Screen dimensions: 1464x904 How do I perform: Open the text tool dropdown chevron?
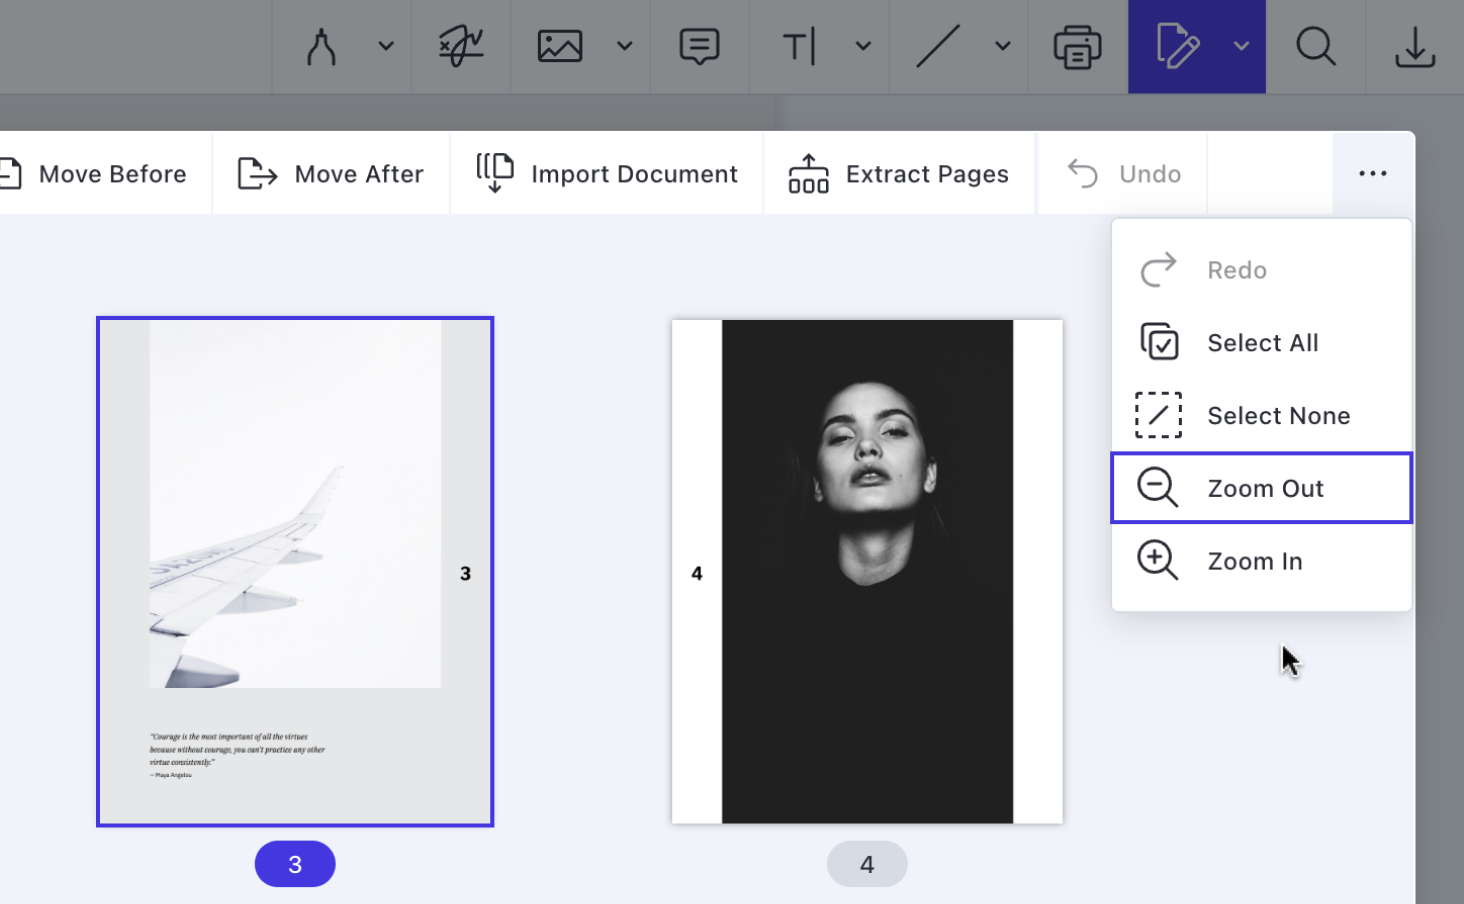pyautogui.click(x=864, y=46)
